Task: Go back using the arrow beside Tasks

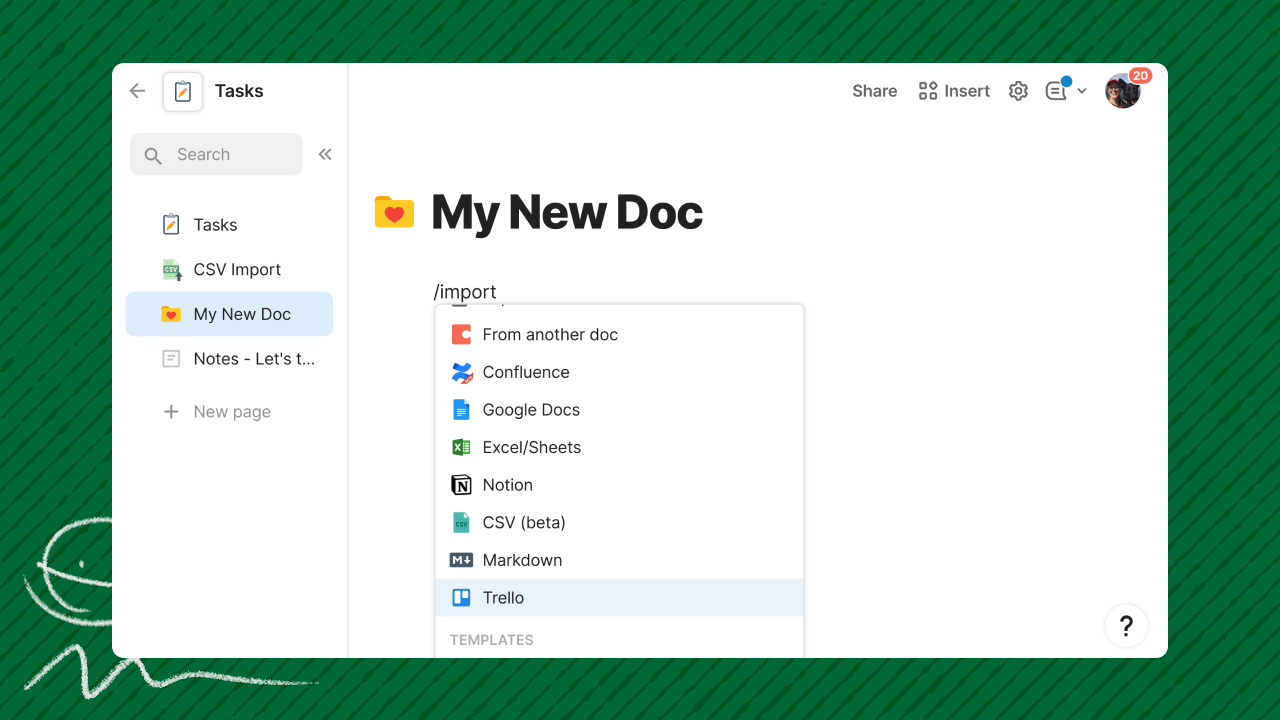Action: point(137,91)
